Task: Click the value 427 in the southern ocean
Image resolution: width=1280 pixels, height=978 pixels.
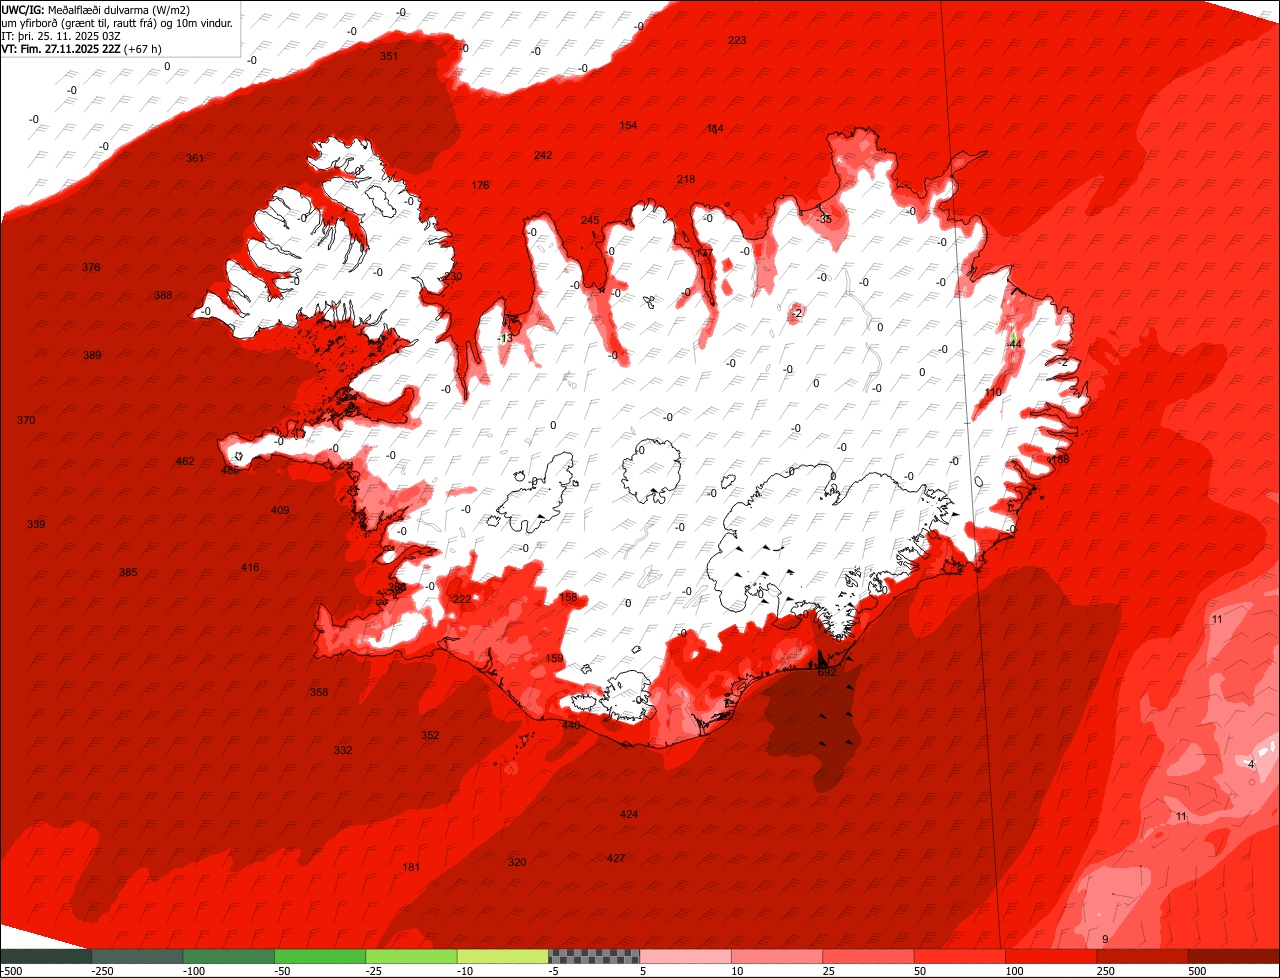Action: tap(616, 858)
